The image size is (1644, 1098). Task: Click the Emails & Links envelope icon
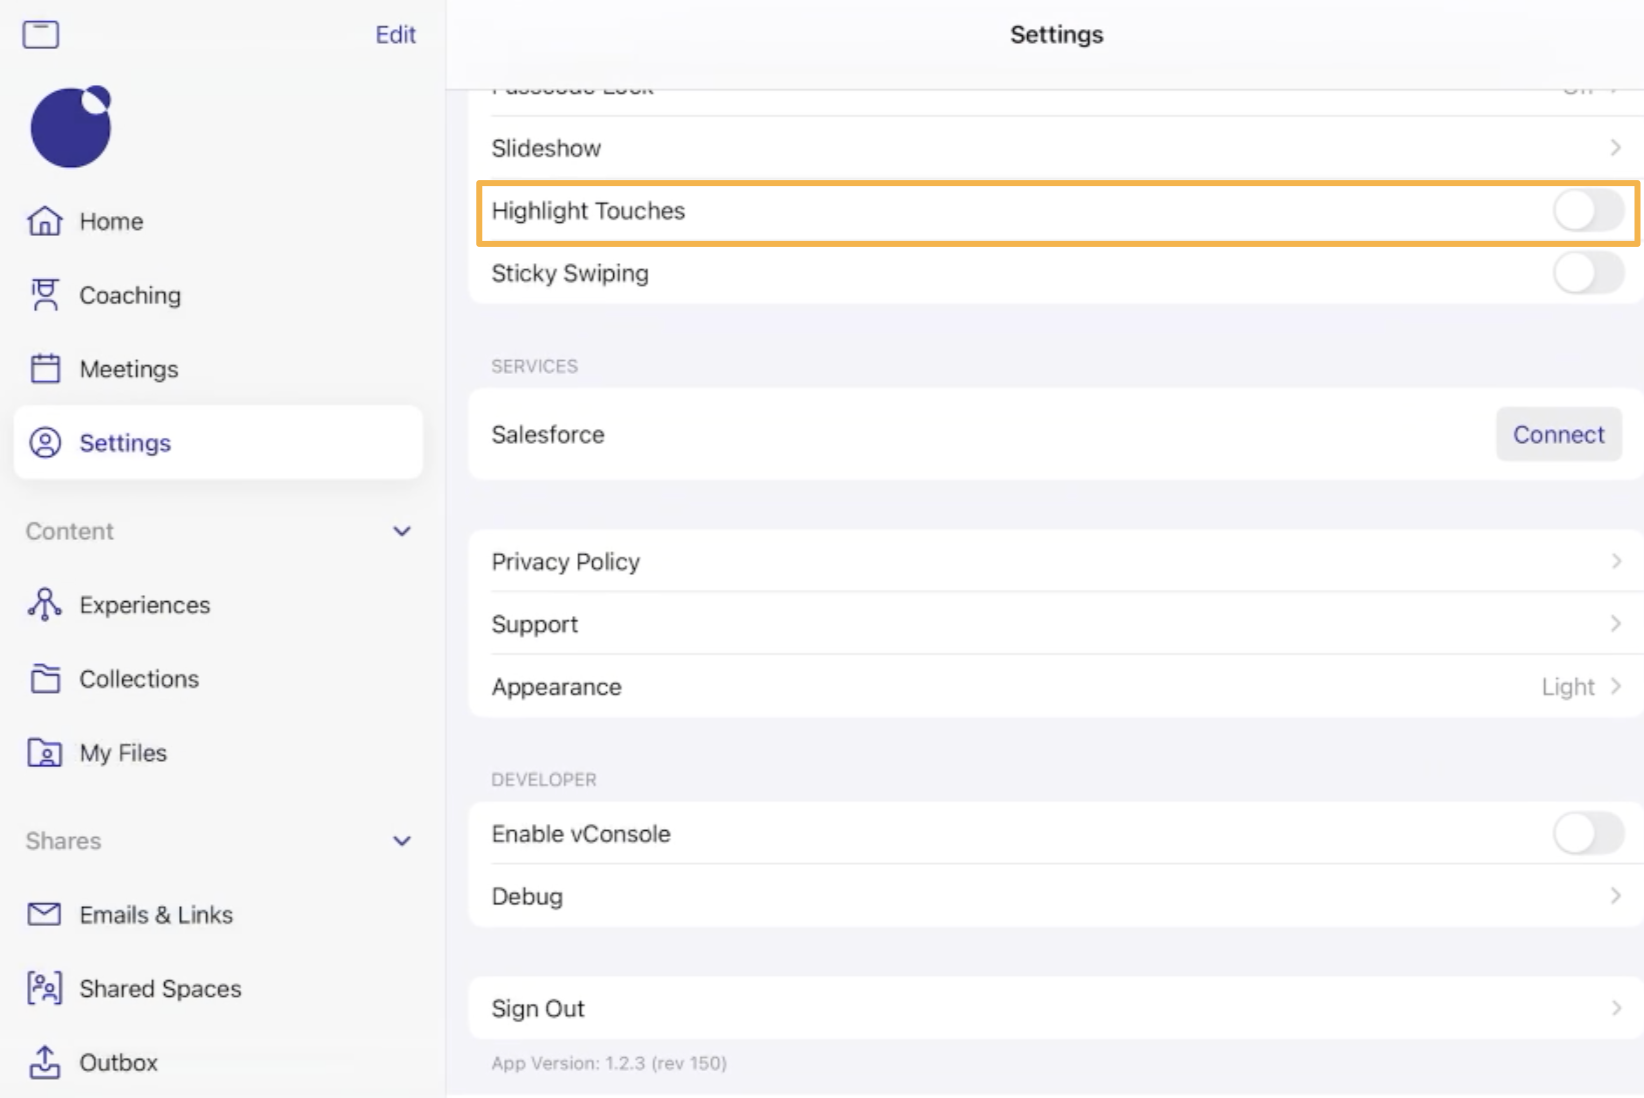(x=45, y=914)
